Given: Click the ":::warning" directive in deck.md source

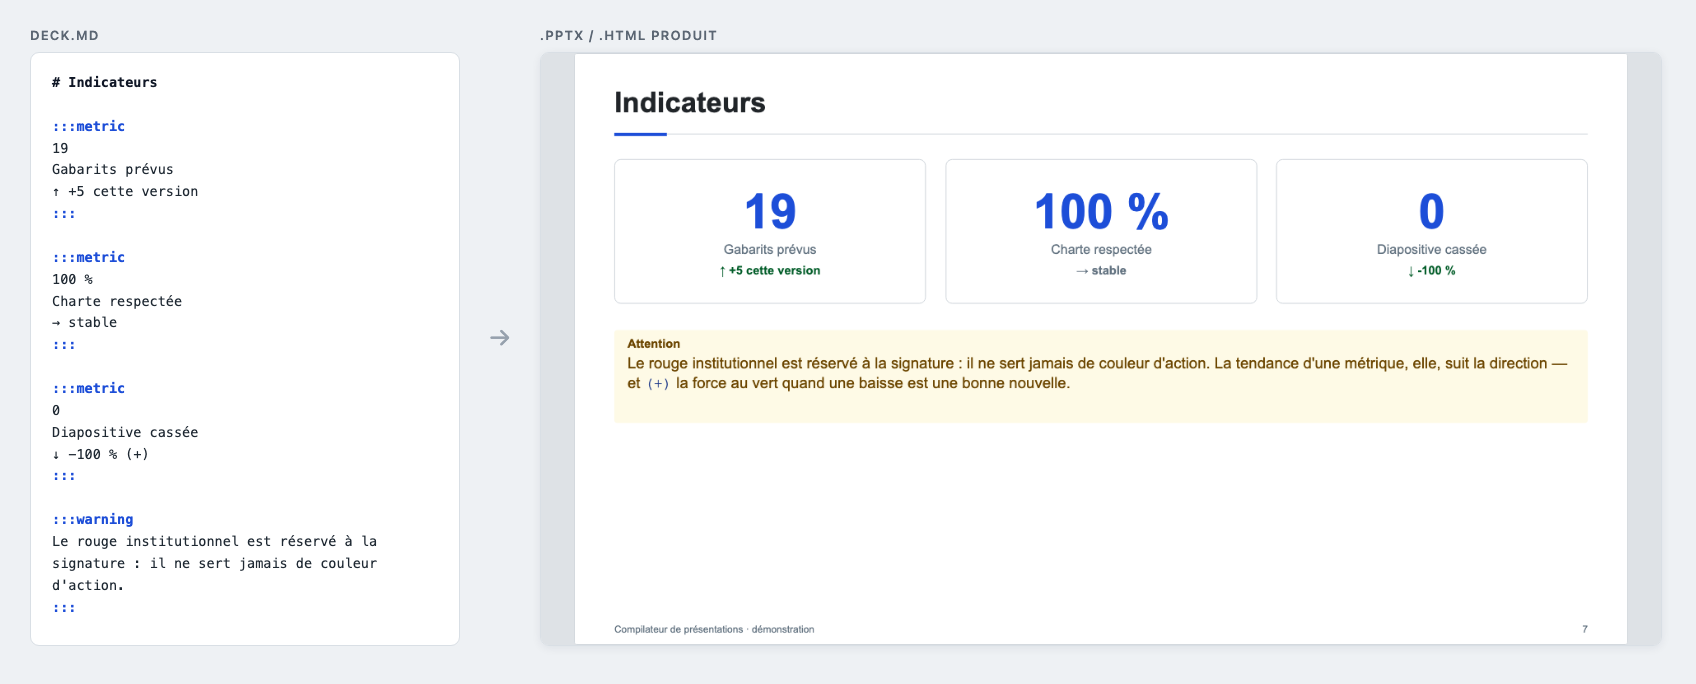Looking at the screenshot, I should [x=93, y=519].
